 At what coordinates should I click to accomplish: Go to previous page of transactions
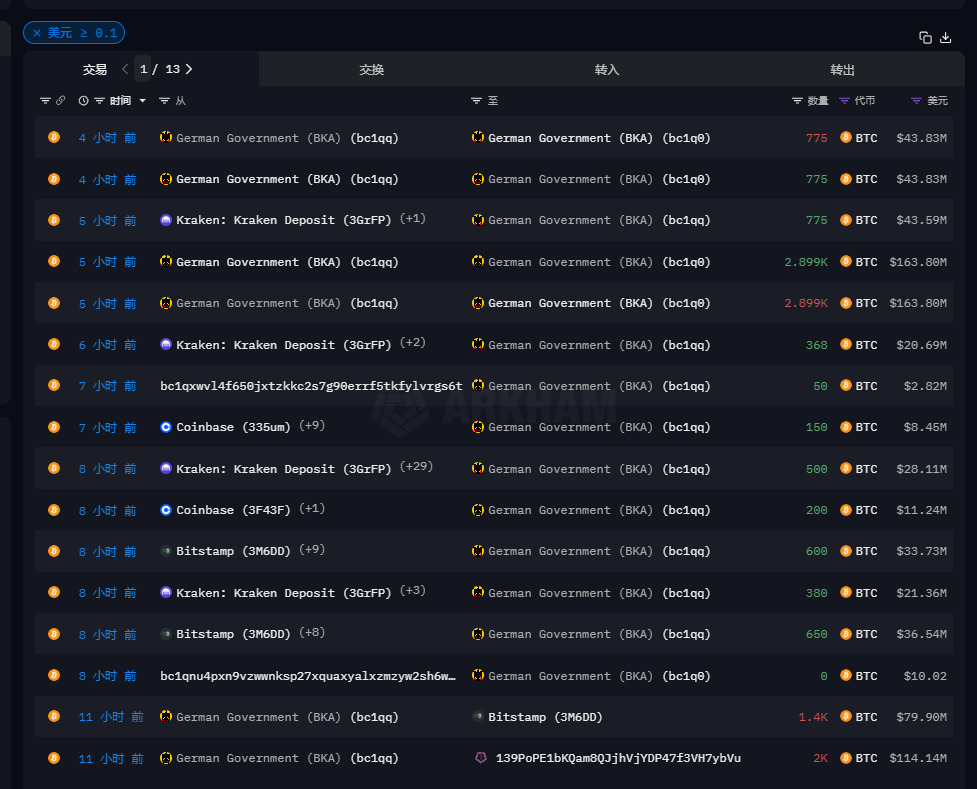click(125, 69)
